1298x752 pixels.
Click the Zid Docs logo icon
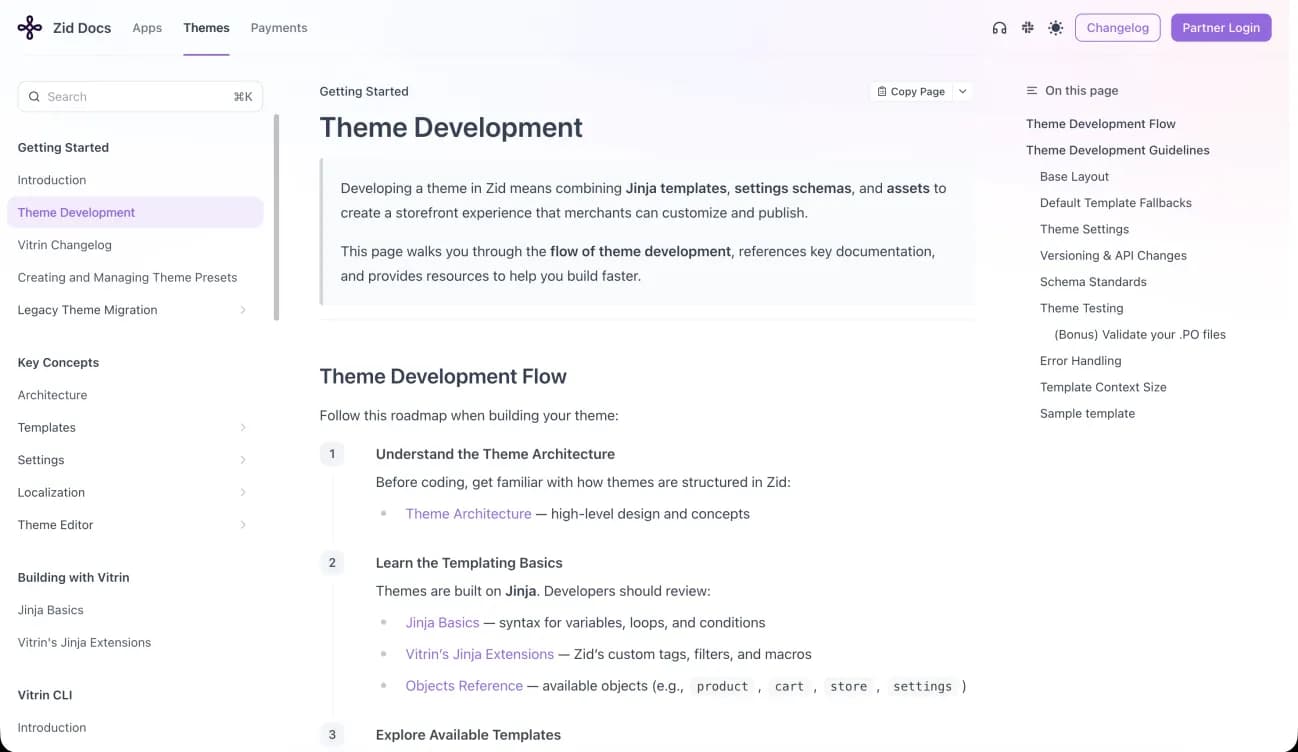(x=30, y=28)
